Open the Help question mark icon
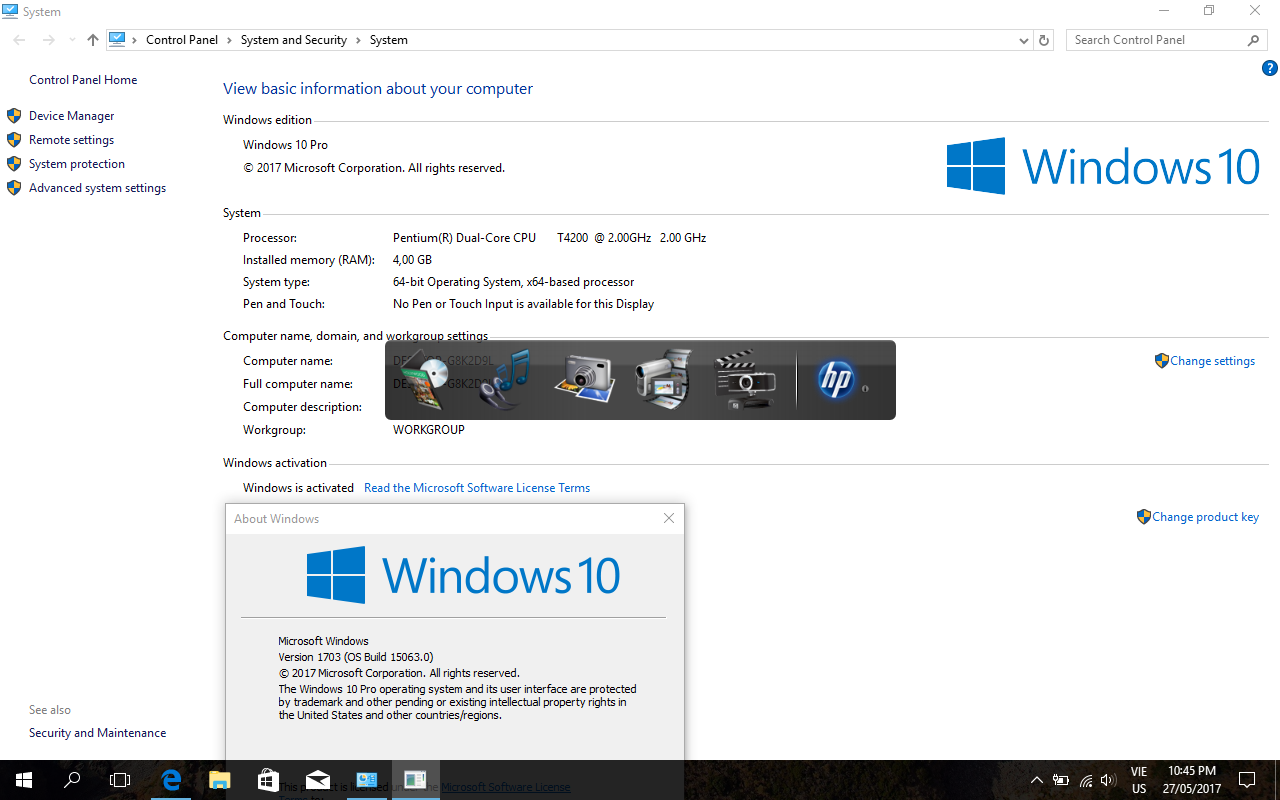 1270,68
